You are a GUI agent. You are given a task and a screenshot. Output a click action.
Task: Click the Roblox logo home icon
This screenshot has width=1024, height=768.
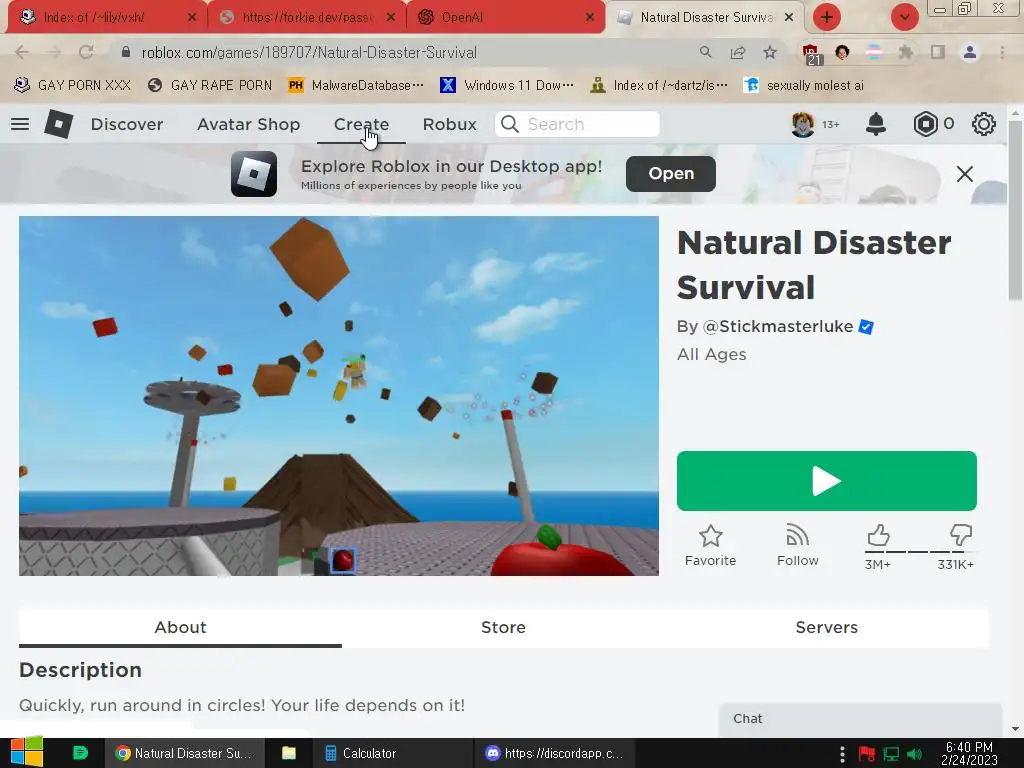click(x=58, y=124)
